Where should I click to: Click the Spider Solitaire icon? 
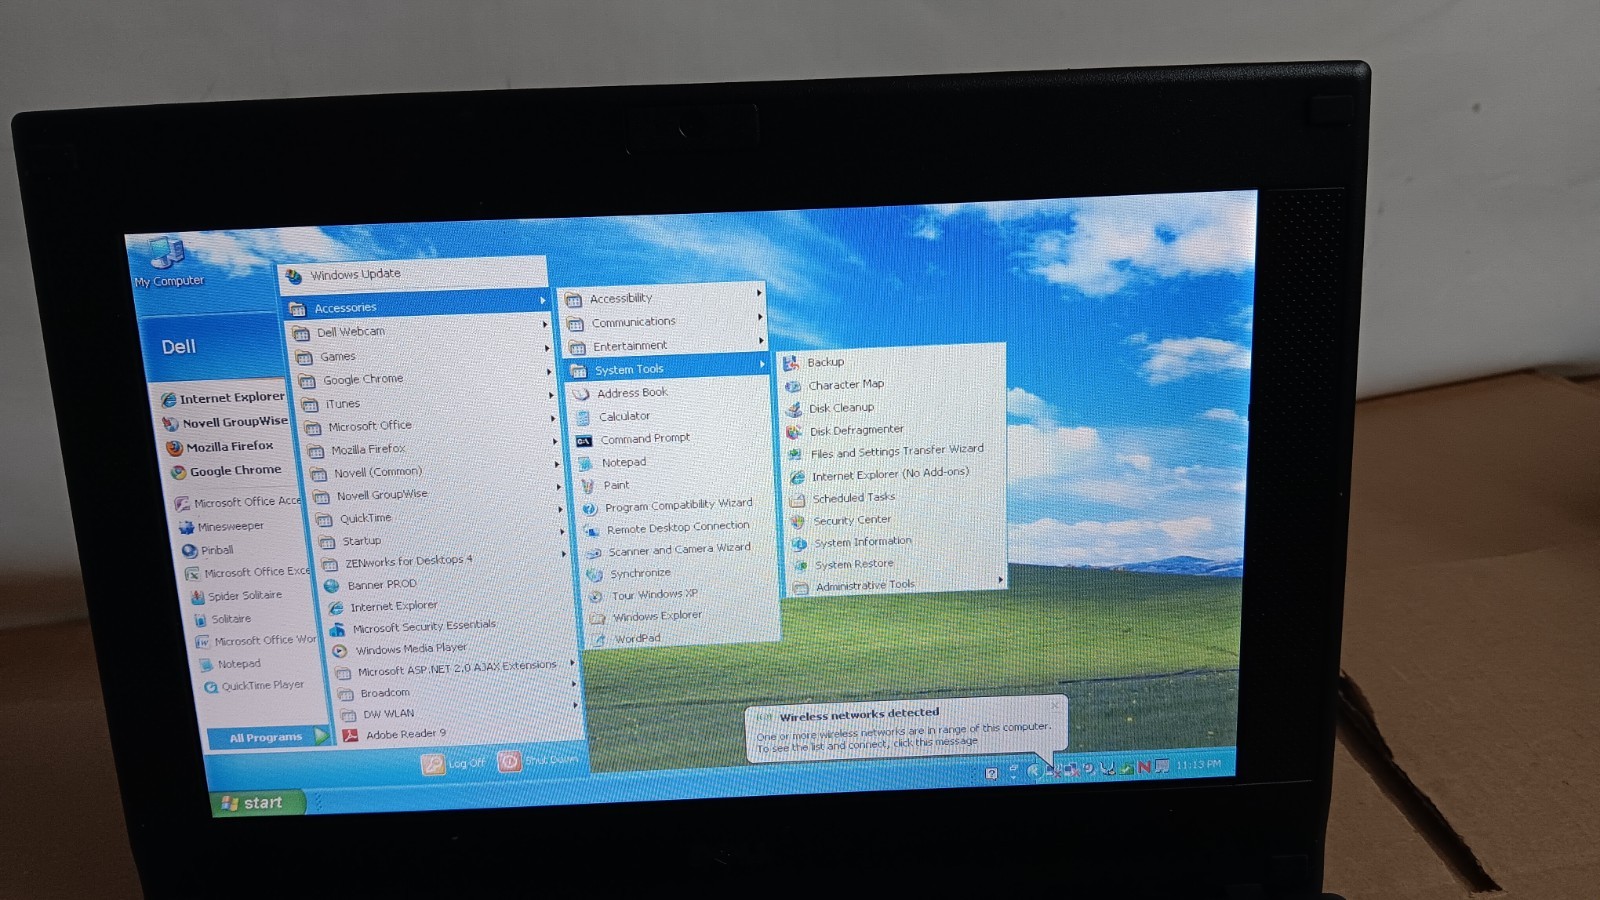pos(197,597)
